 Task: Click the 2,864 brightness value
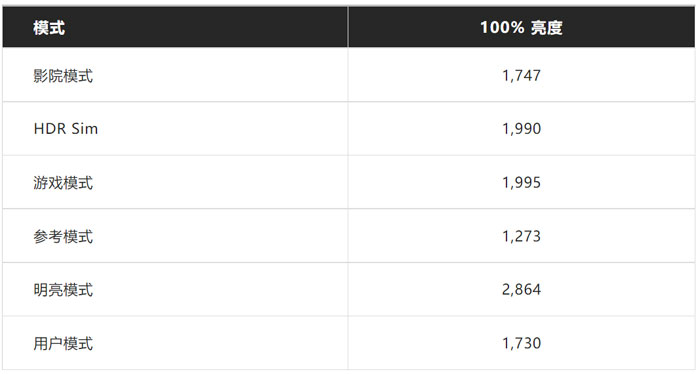pos(521,290)
